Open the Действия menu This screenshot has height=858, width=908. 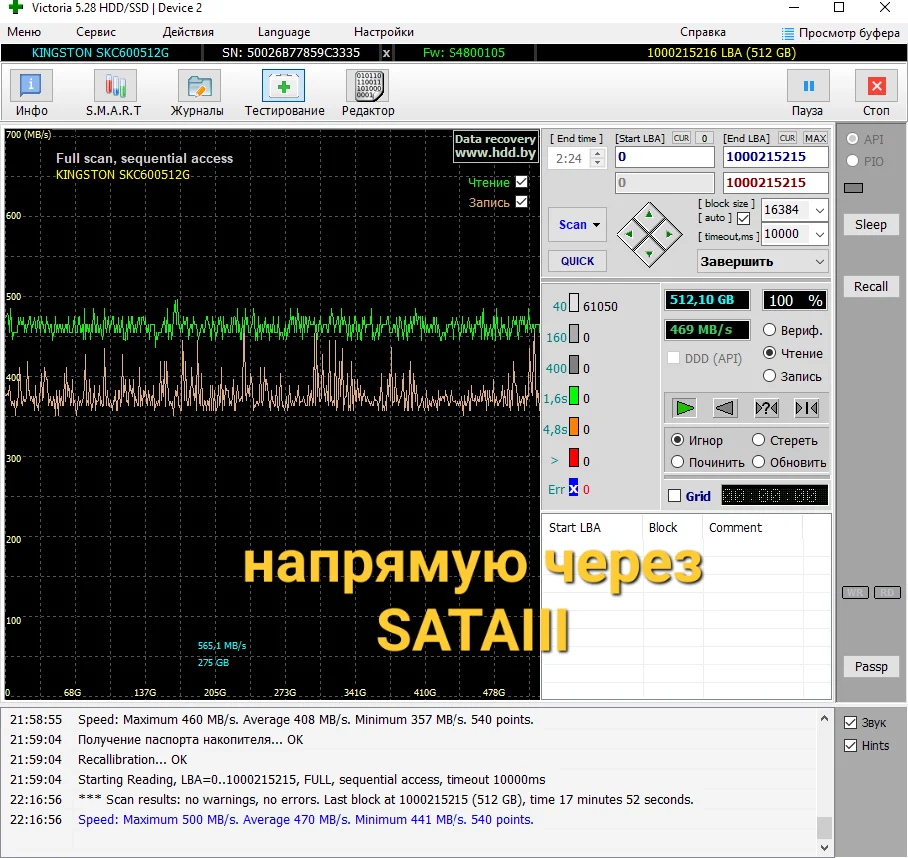(188, 32)
